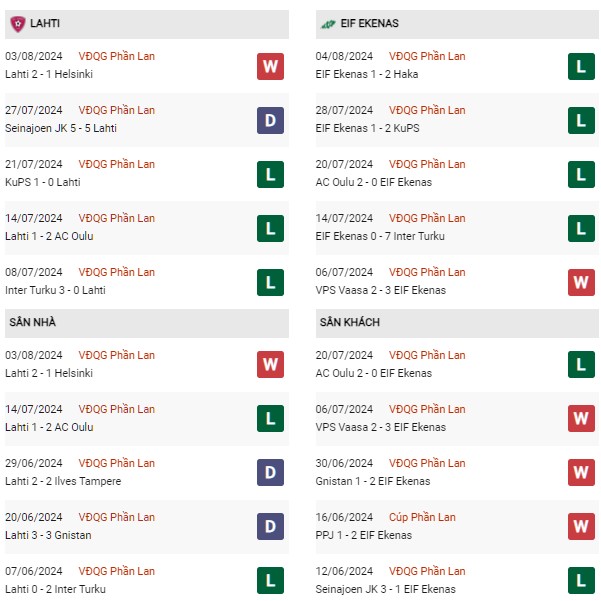Image resolution: width=601 pixels, height=601 pixels.
Task: Open the Inter Turku 3-0 Lahti match
Action: coord(55,290)
